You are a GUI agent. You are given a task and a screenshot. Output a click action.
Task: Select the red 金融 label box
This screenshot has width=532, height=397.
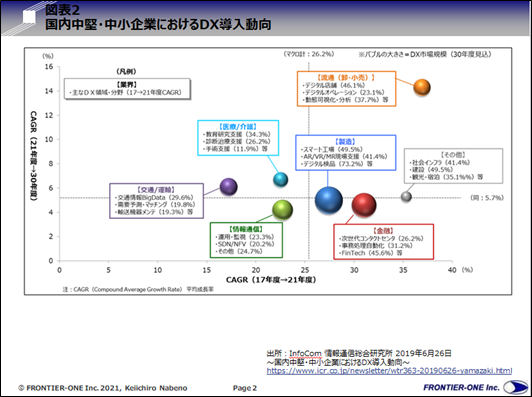click(x=383, y=242)
